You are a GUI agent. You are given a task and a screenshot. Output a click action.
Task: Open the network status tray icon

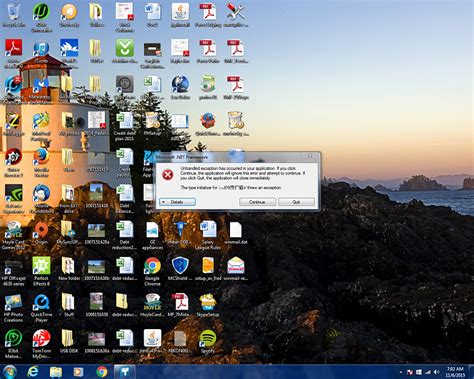point(428,372)
